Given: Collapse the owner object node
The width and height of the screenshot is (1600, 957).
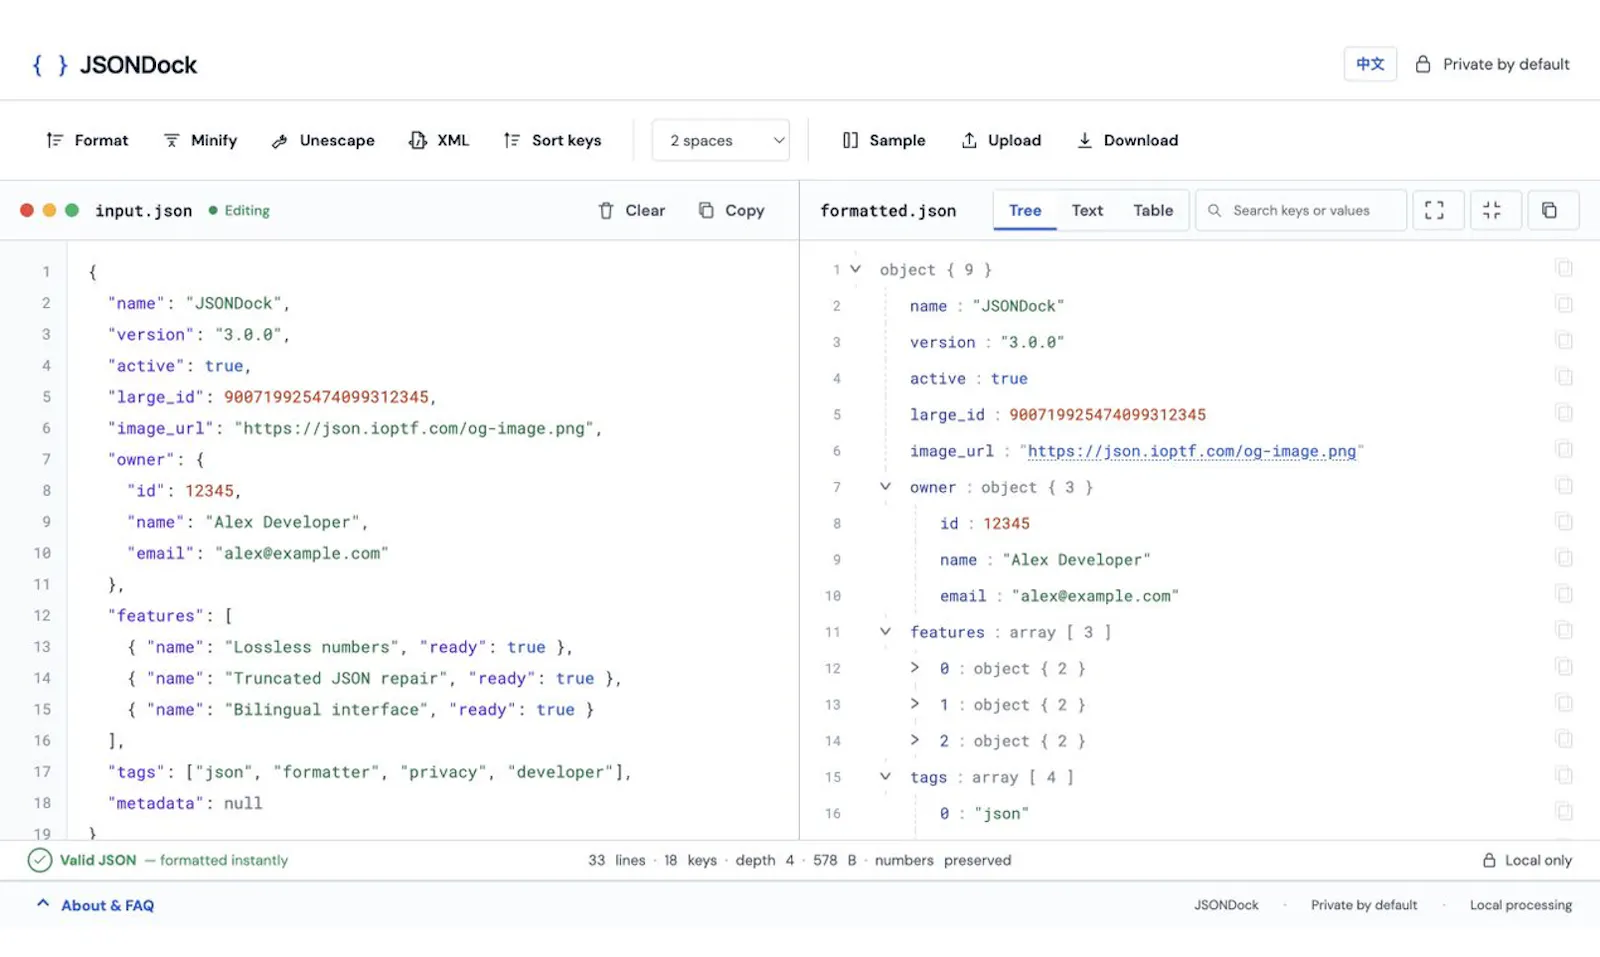Looking at the screenshot, I should coord(885,487).
